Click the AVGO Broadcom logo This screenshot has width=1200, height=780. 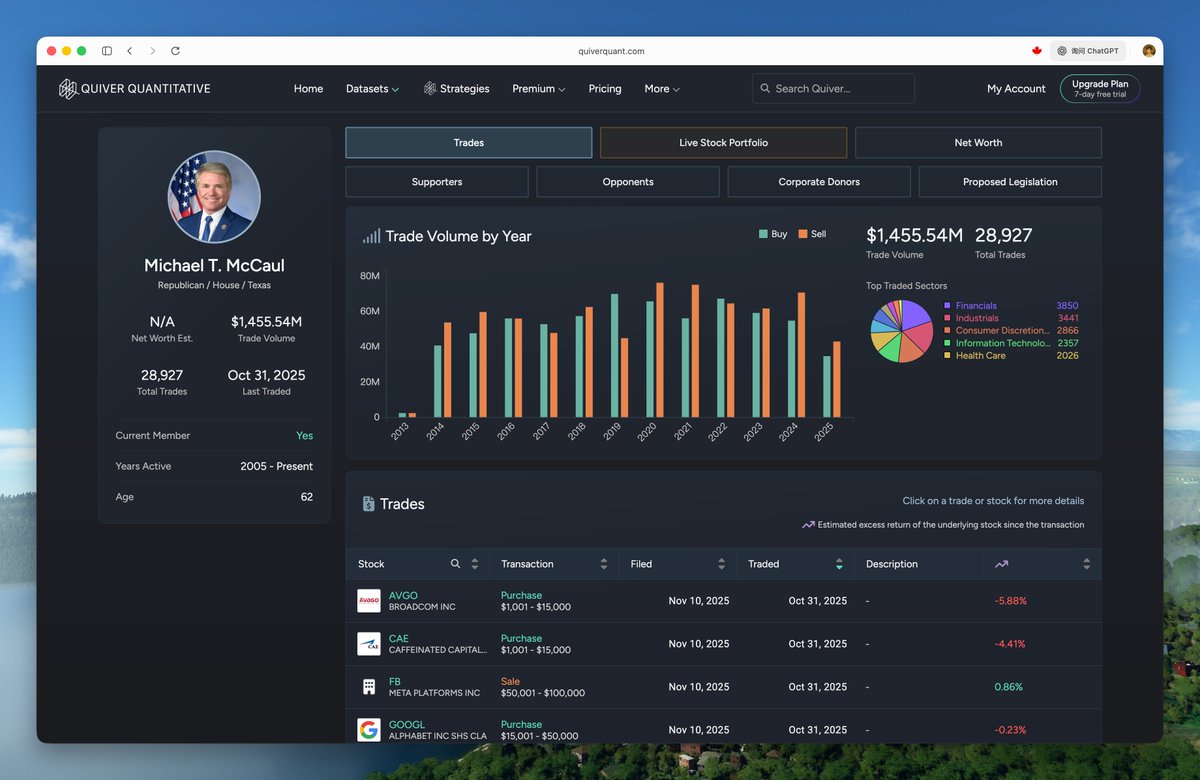(369, 601)
